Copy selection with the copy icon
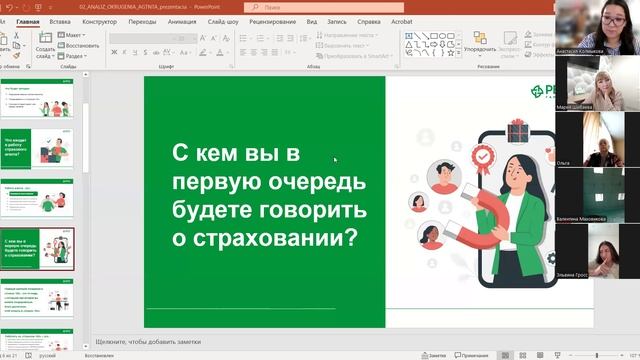The width and height of the screenshot is (640, 360). tap(16, 45)
